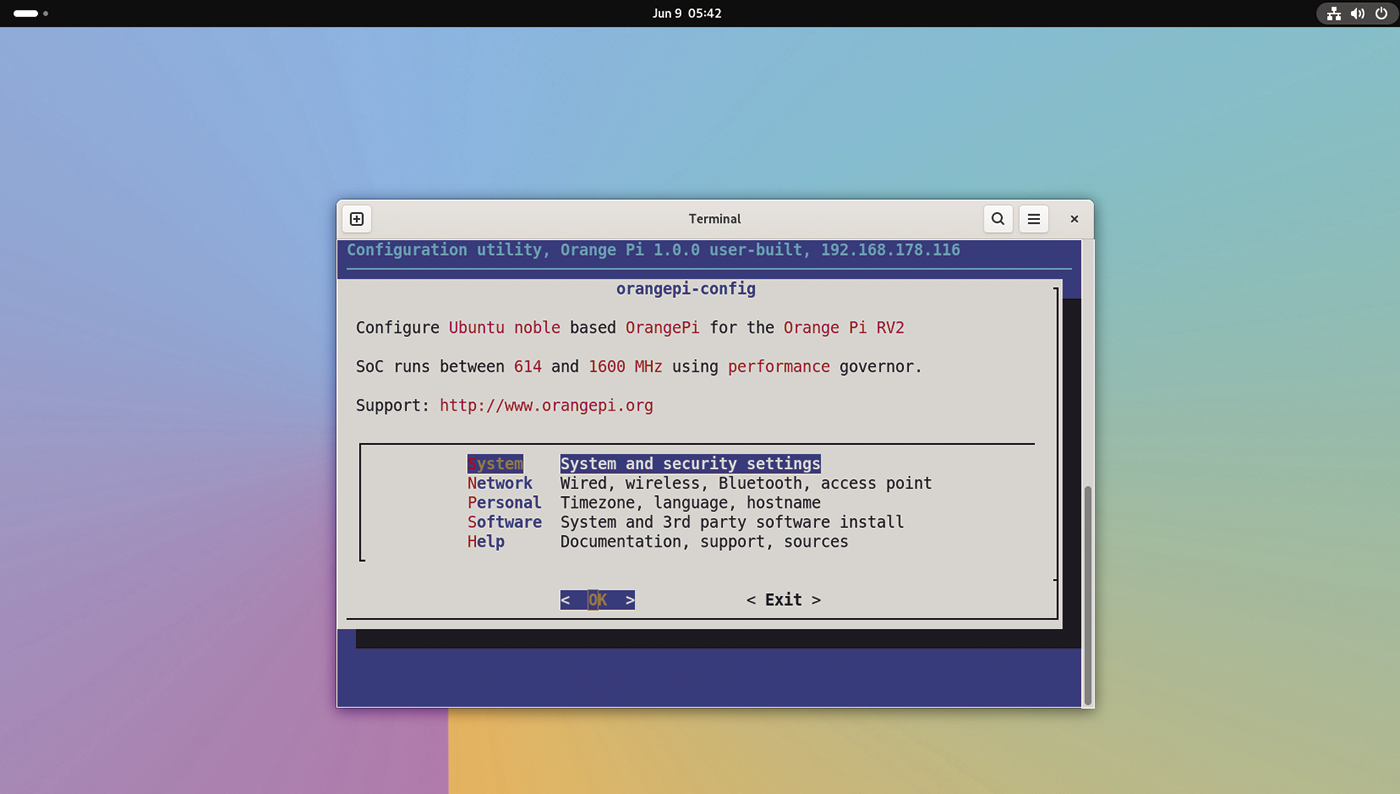Click the network tray icon
Screen dimensions: 1400x794
pyautogui.click(x=1334, y=13)
